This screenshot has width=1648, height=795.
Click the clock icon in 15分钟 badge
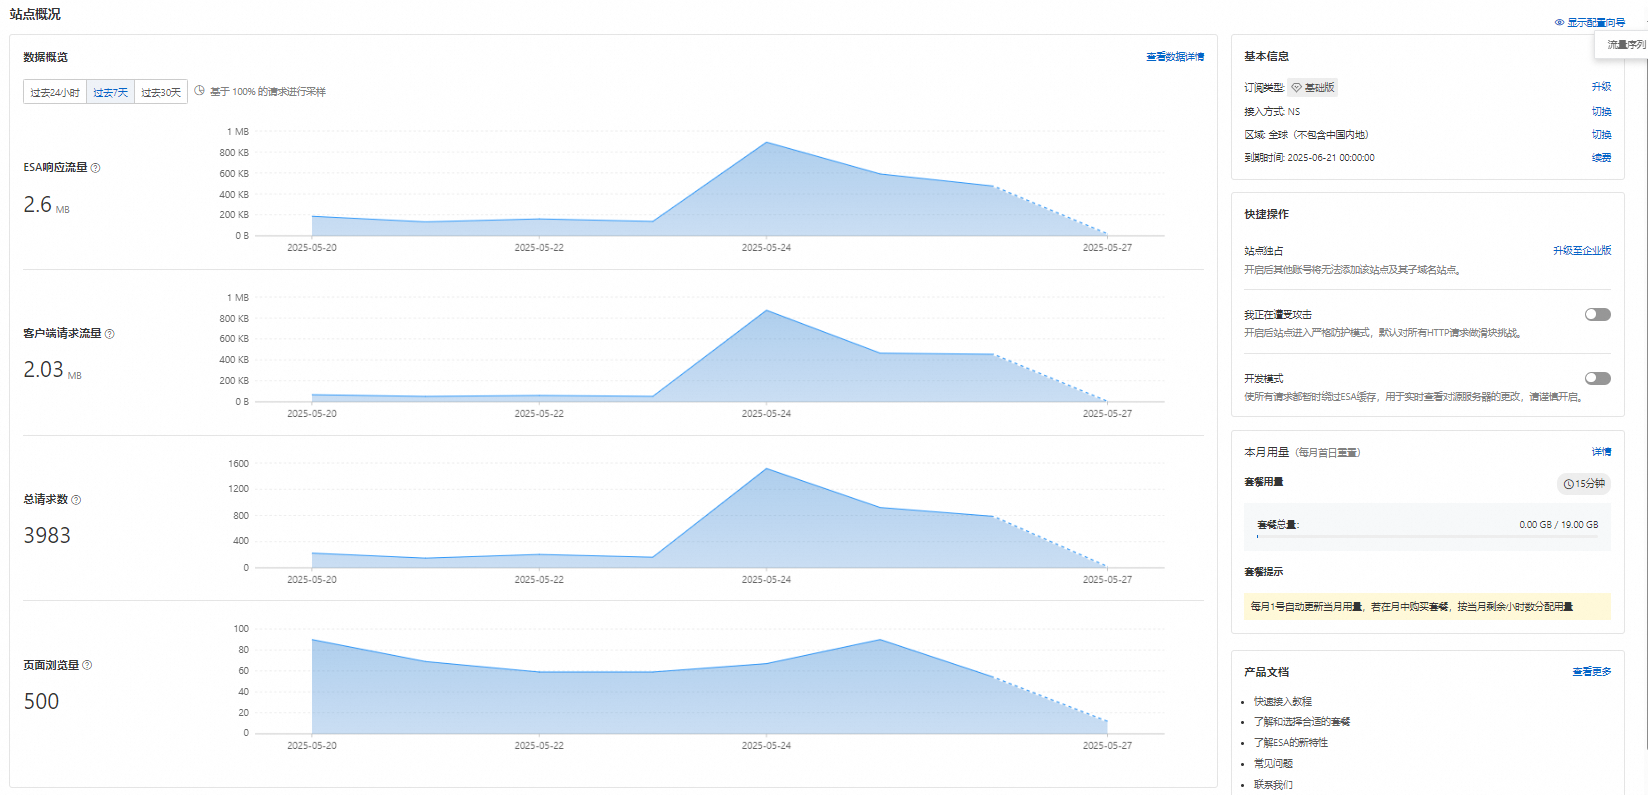click(1568, 484)
